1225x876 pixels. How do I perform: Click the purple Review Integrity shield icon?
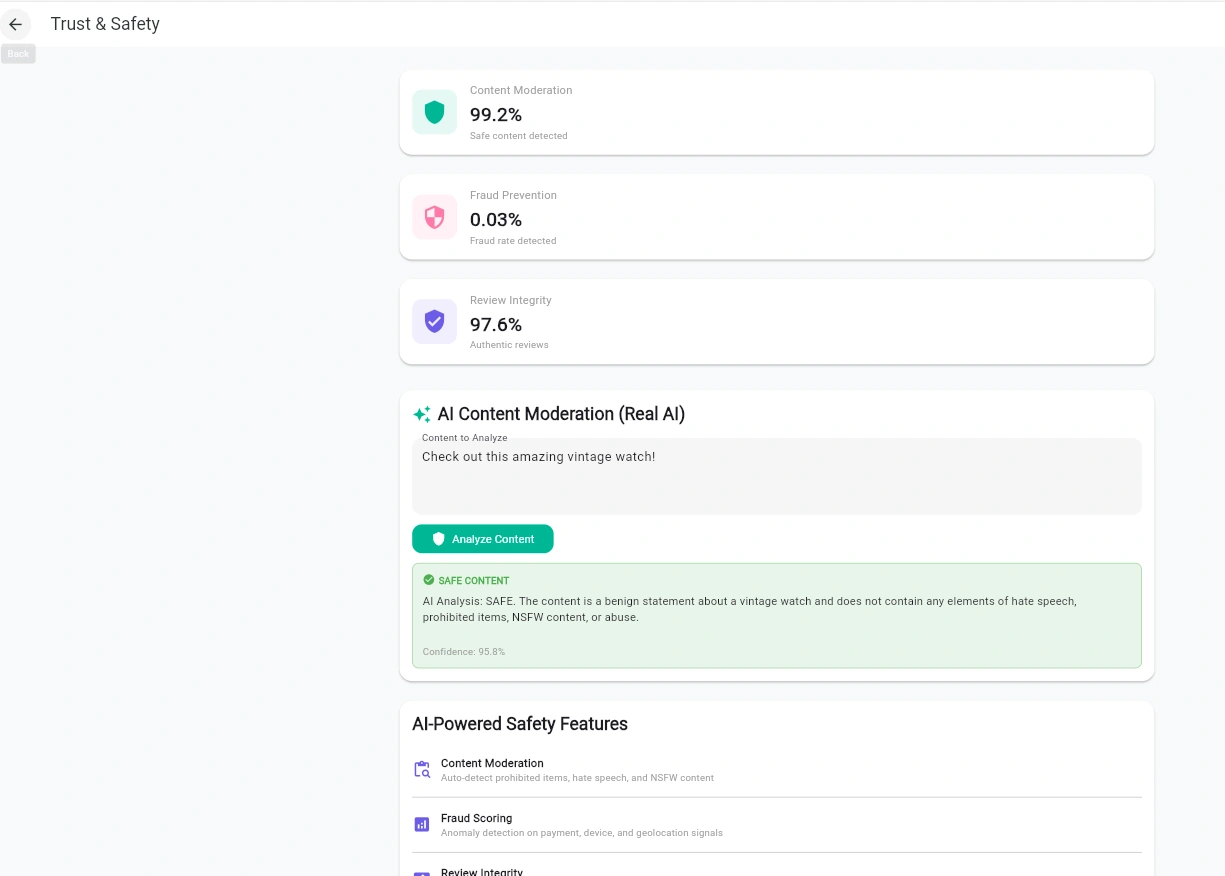coord(434,321)
